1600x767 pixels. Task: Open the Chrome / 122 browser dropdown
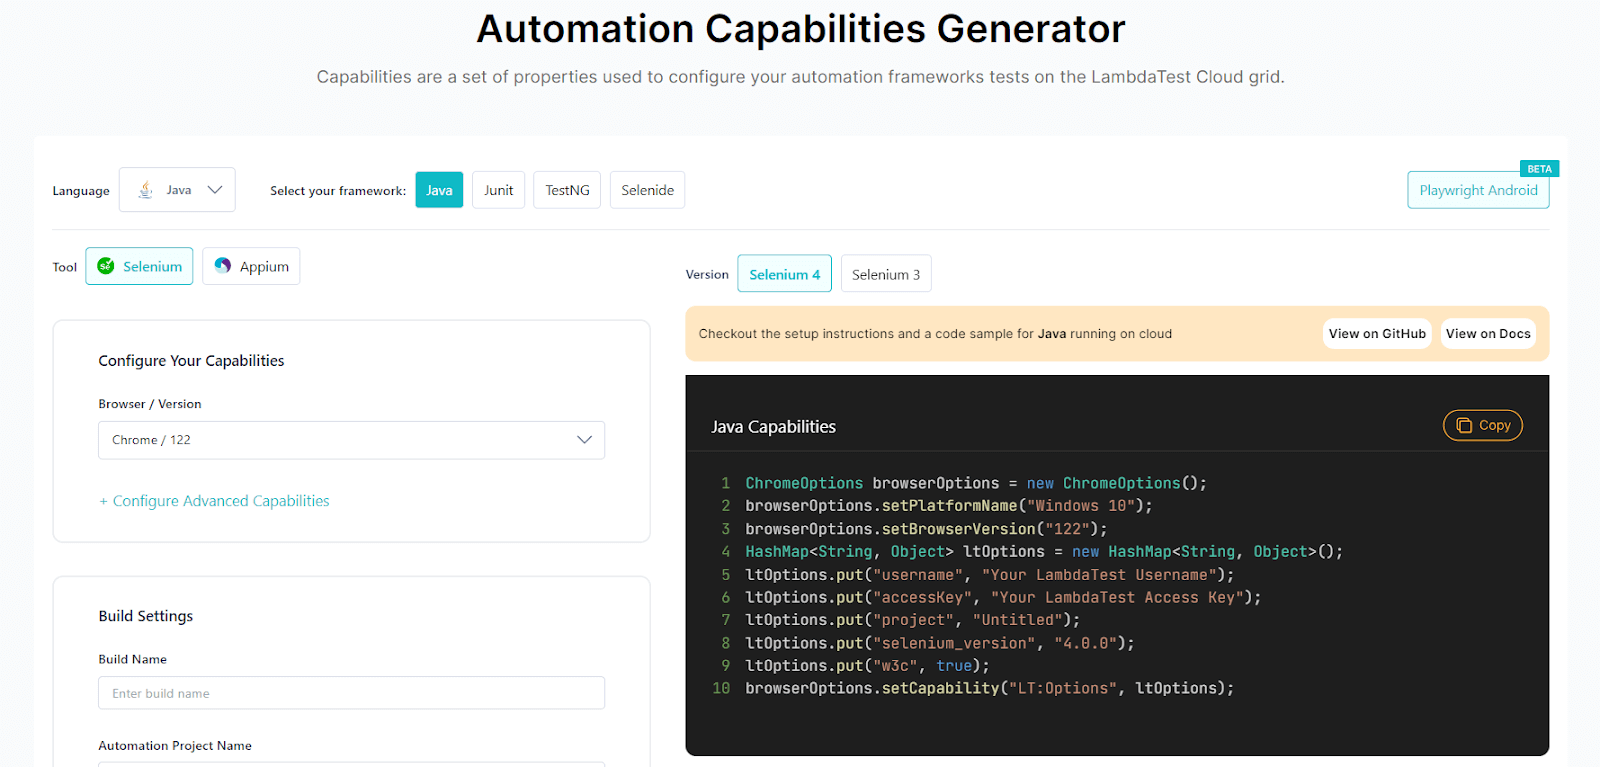point(351,440)
